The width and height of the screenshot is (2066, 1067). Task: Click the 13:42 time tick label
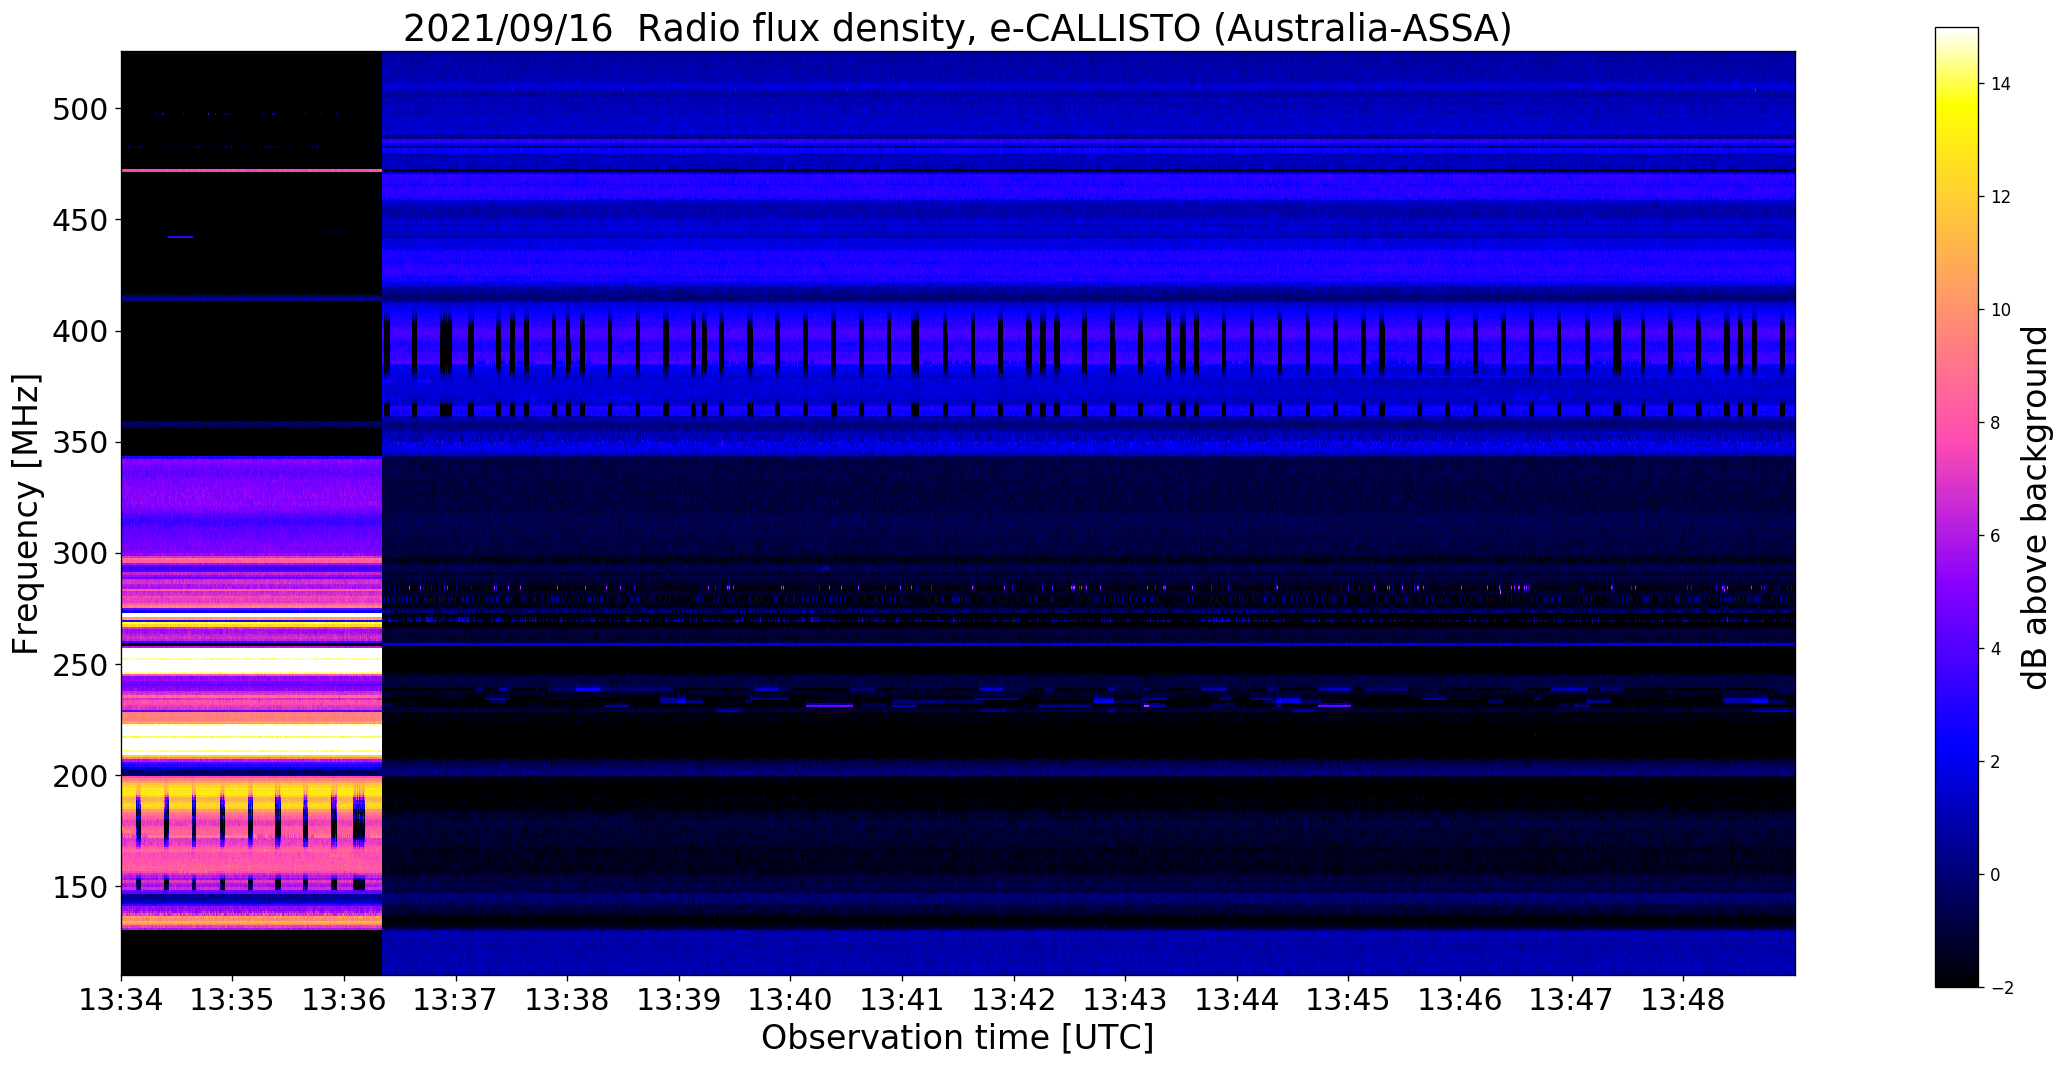click(x=1015, y=1000)
